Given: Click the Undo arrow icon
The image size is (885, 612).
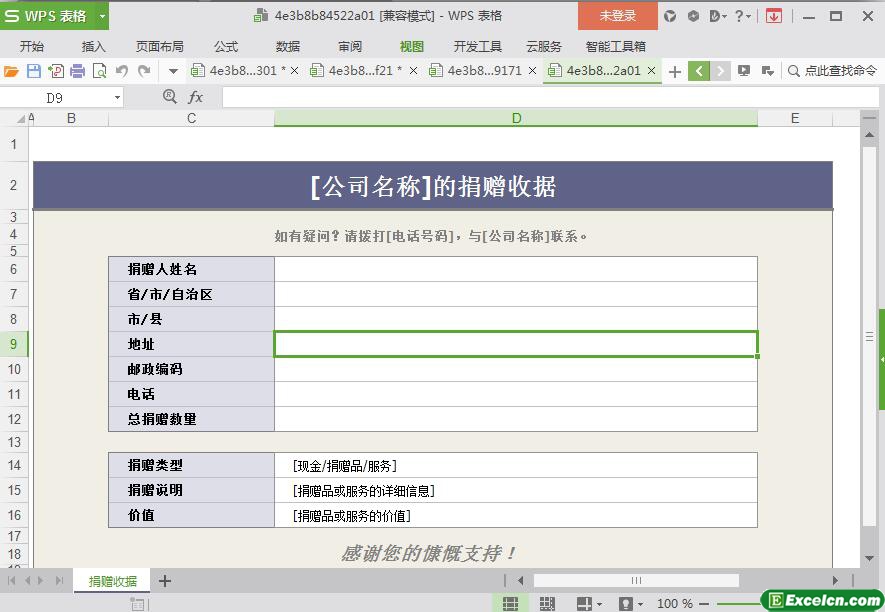Looking at the screenshot, I should [x=122, y=71].
